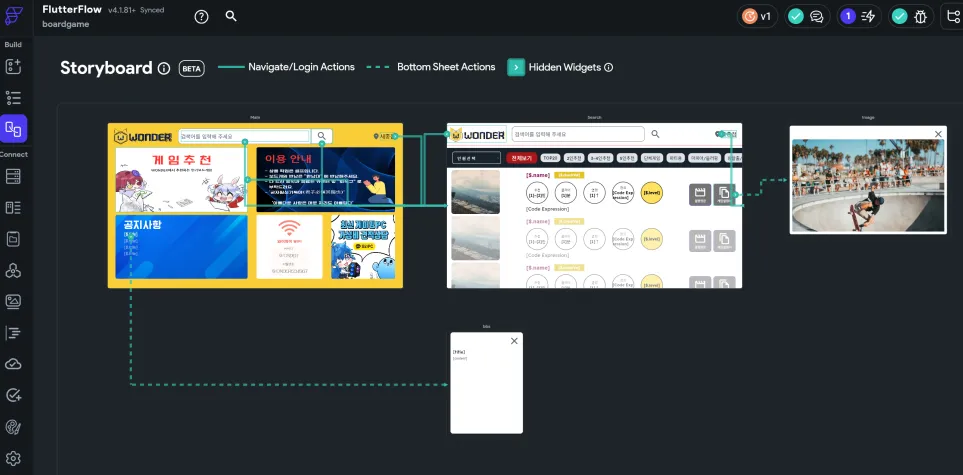Open the Tests sidebar icon
The image size is (963, 475).
(x=14, y=395)
